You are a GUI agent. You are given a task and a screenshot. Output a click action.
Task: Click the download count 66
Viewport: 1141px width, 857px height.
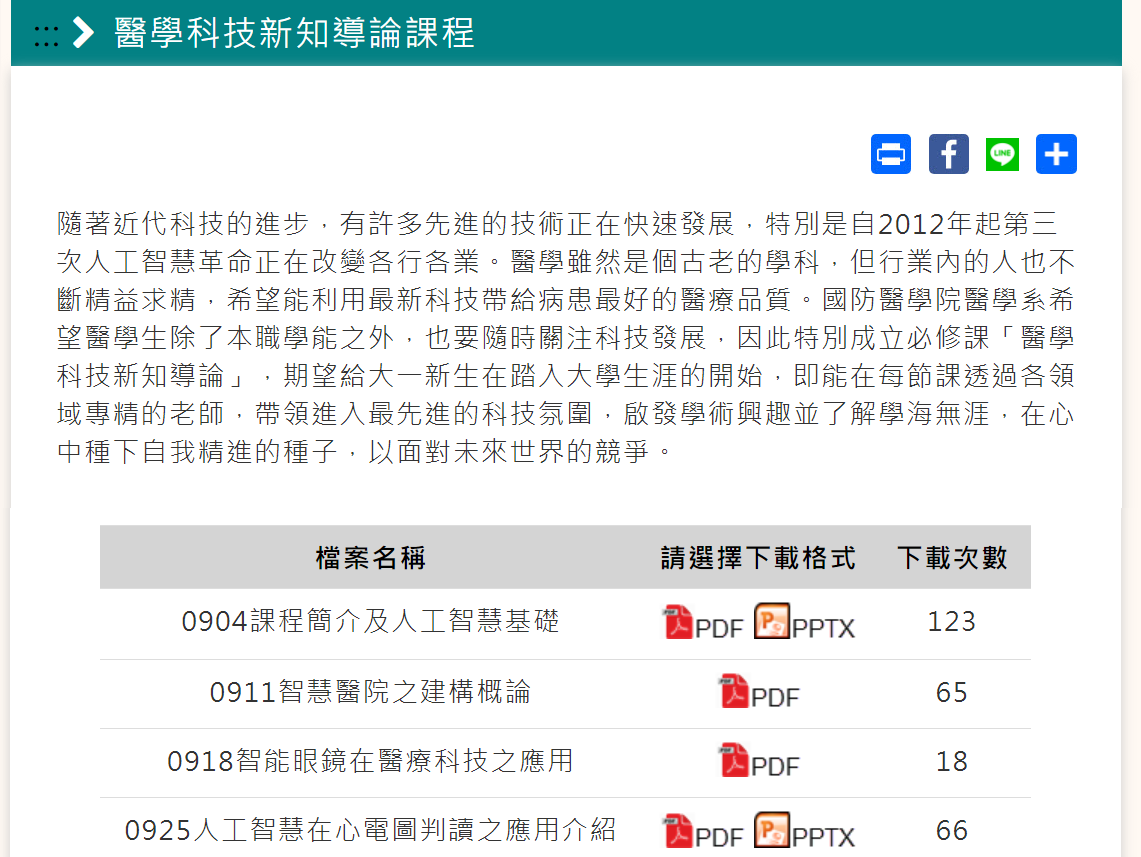(952, 830)
